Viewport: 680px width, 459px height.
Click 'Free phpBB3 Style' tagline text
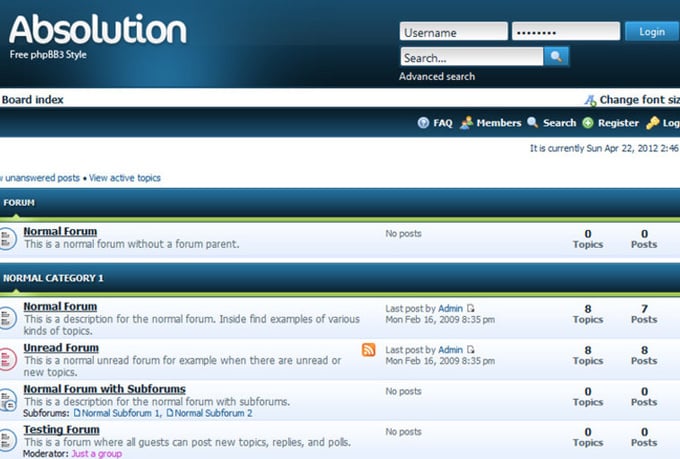tap(48, 55)
